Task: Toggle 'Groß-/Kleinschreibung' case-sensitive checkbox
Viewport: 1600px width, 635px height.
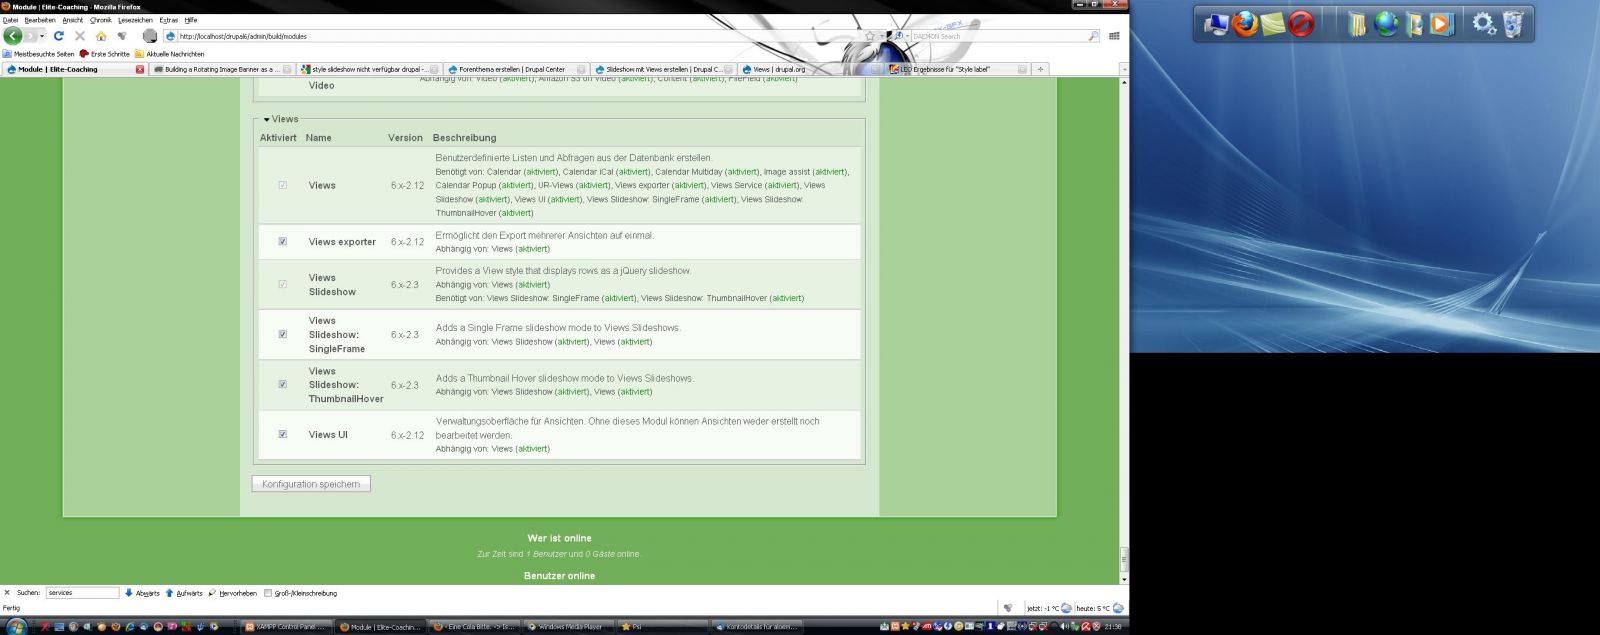Action: point(268,593)
